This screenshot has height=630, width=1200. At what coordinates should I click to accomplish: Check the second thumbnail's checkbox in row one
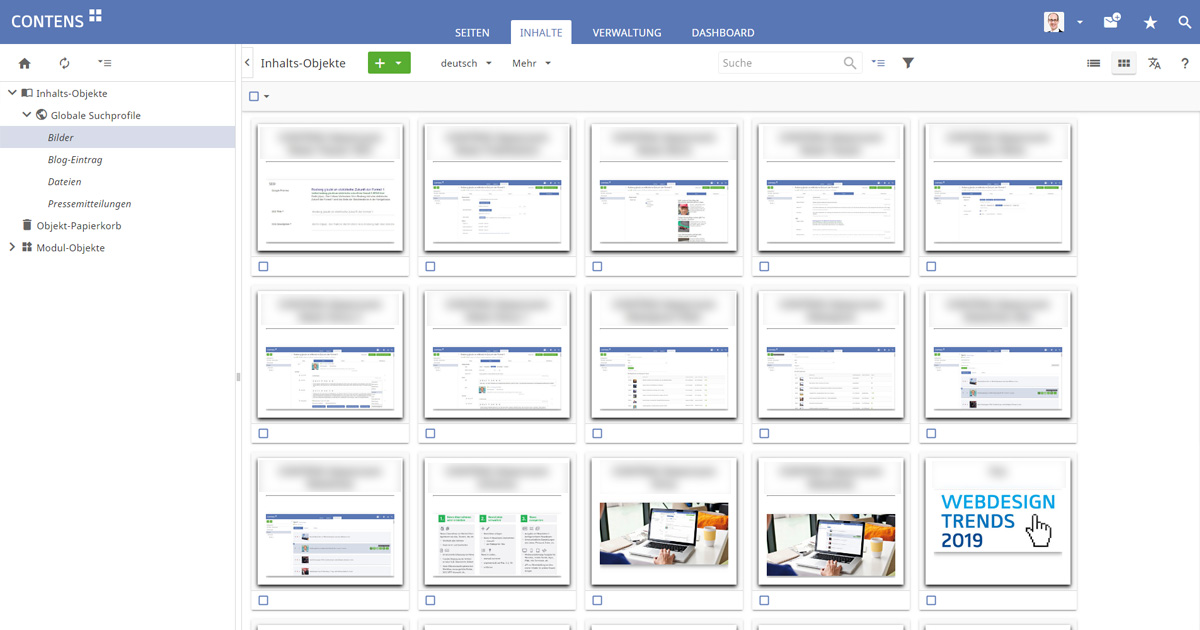point(431,267)
